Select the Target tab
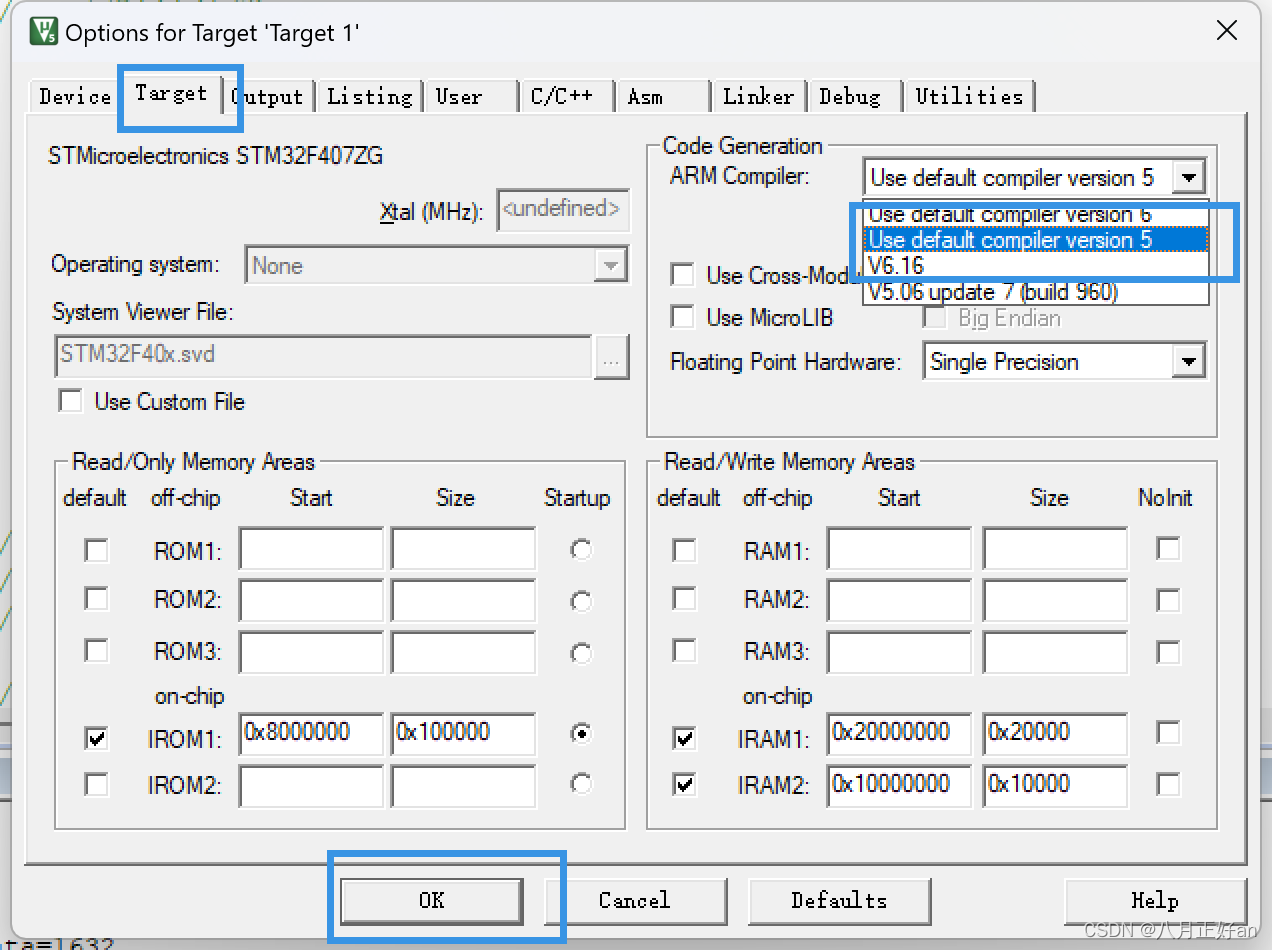1272x950 pixels. pos(171,93)
